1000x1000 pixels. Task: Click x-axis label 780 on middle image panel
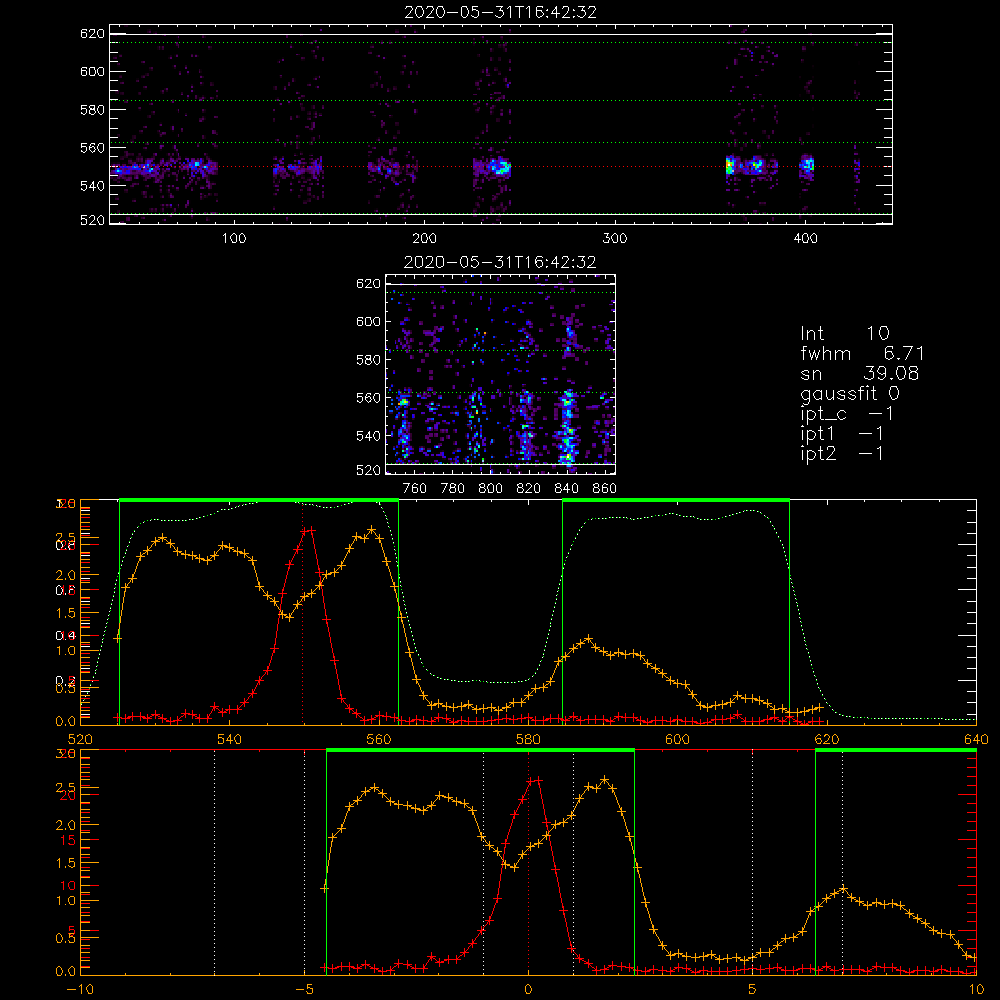click(453, 489)
